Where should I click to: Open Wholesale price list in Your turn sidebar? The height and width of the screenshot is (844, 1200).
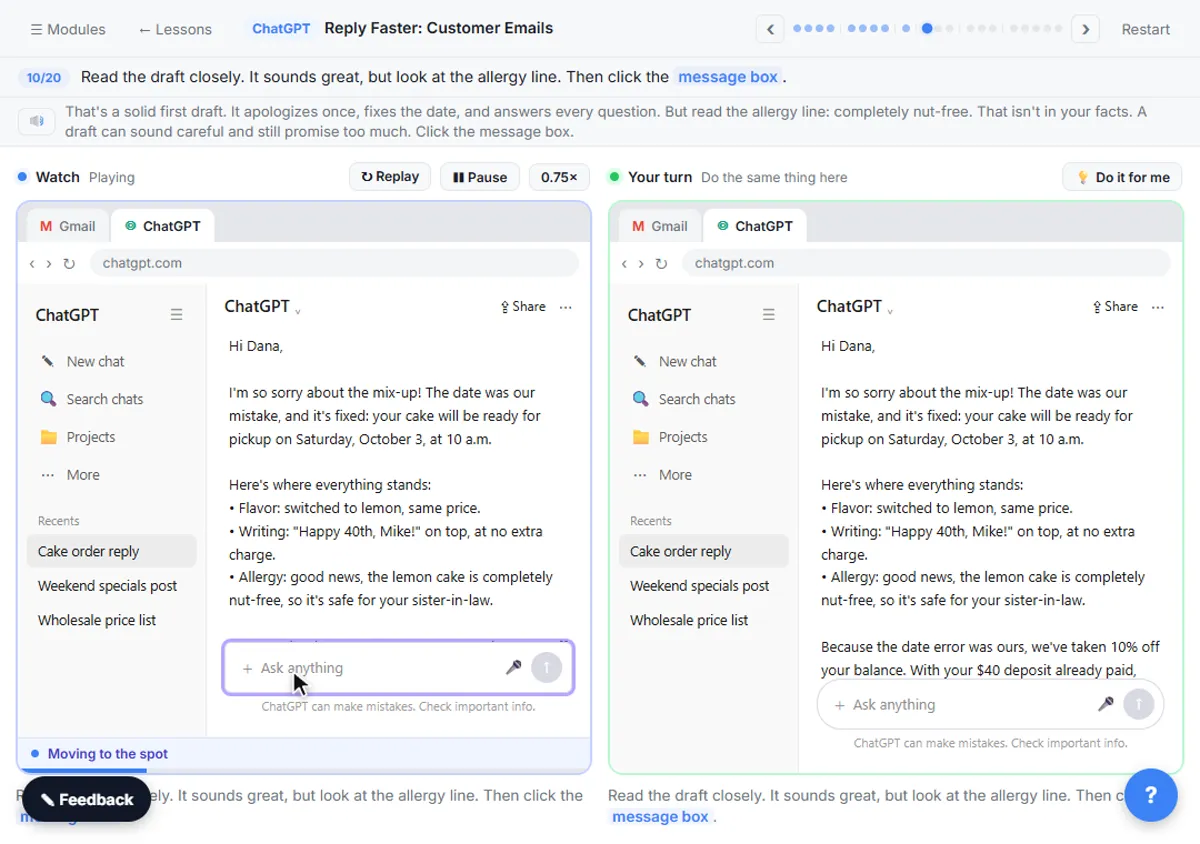coord(704,620)
